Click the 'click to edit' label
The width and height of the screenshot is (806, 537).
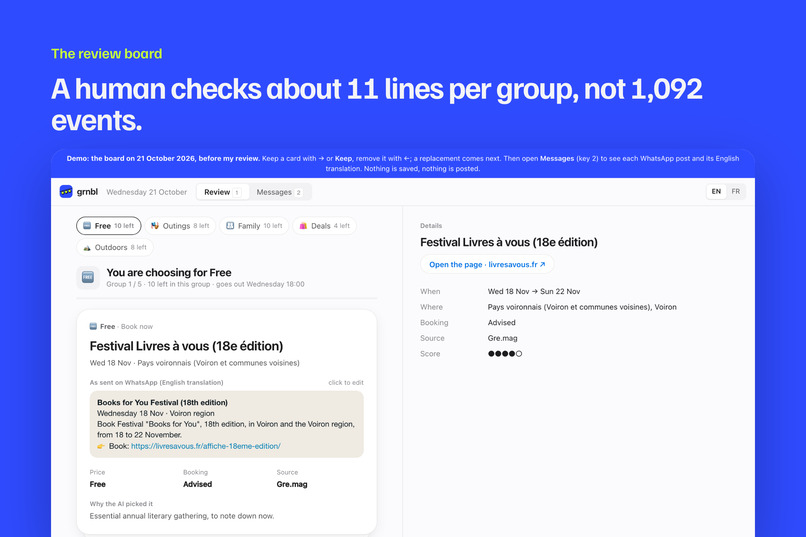(346, 383)
